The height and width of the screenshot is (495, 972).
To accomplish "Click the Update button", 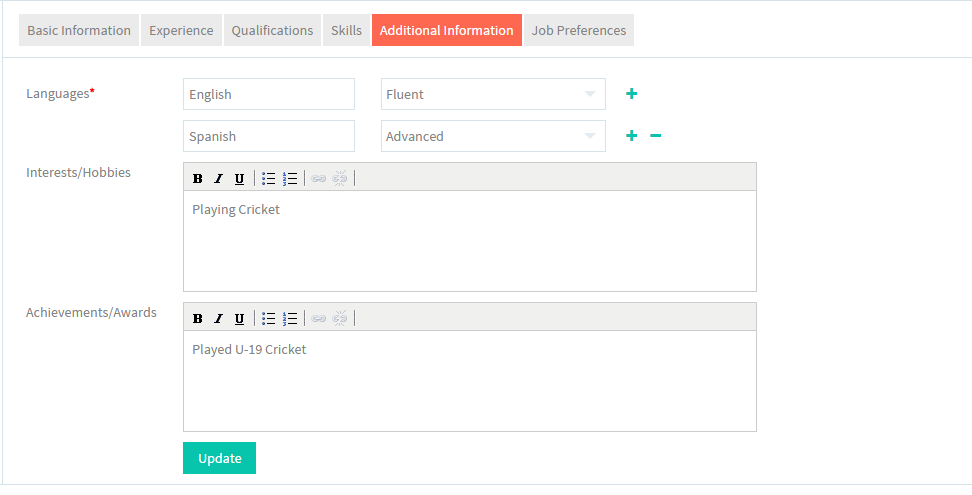I will 219,458.
